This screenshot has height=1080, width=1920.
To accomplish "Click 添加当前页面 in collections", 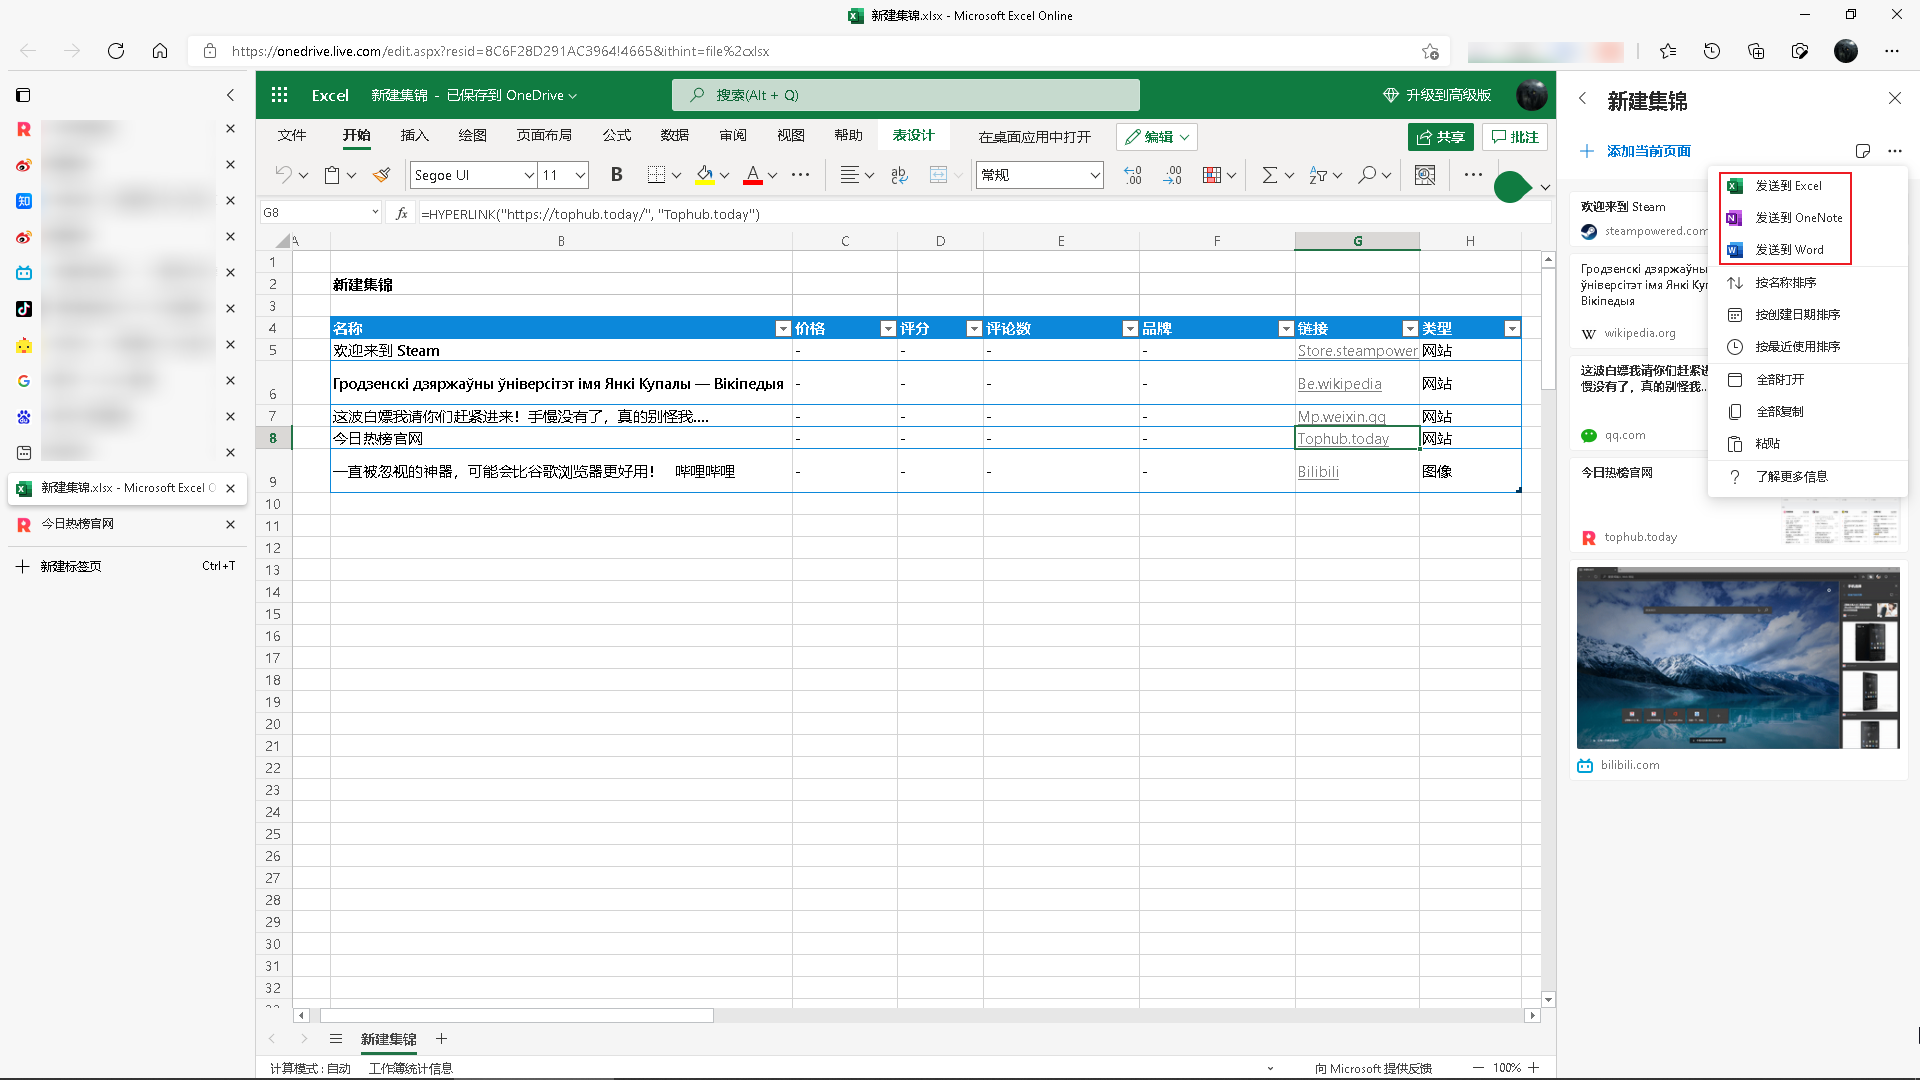I will click(1636, 151).
